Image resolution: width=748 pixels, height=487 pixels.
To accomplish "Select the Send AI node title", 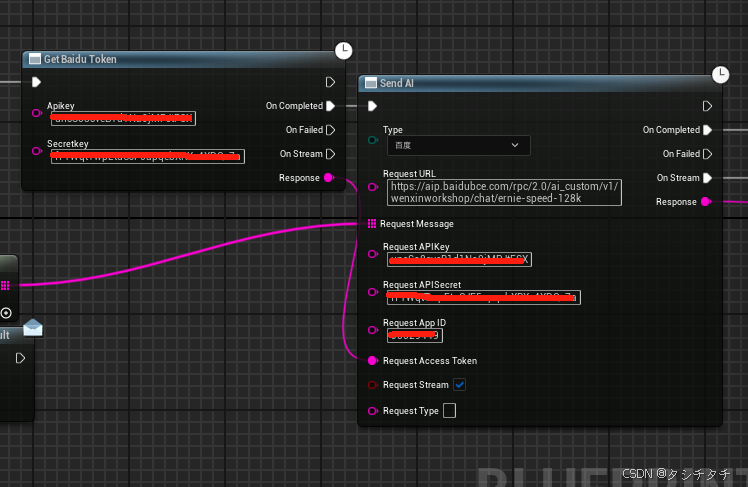I will [x=396, y=83].
